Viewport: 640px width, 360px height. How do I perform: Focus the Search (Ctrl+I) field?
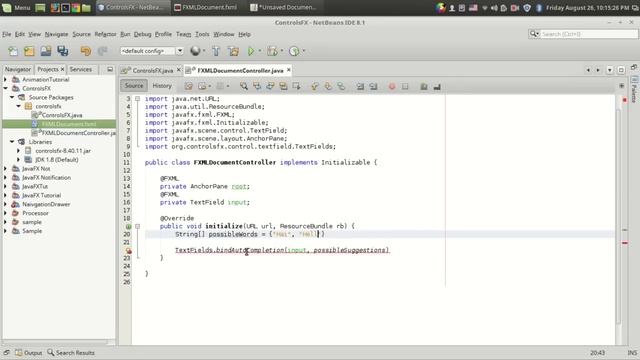coord(589,34)
